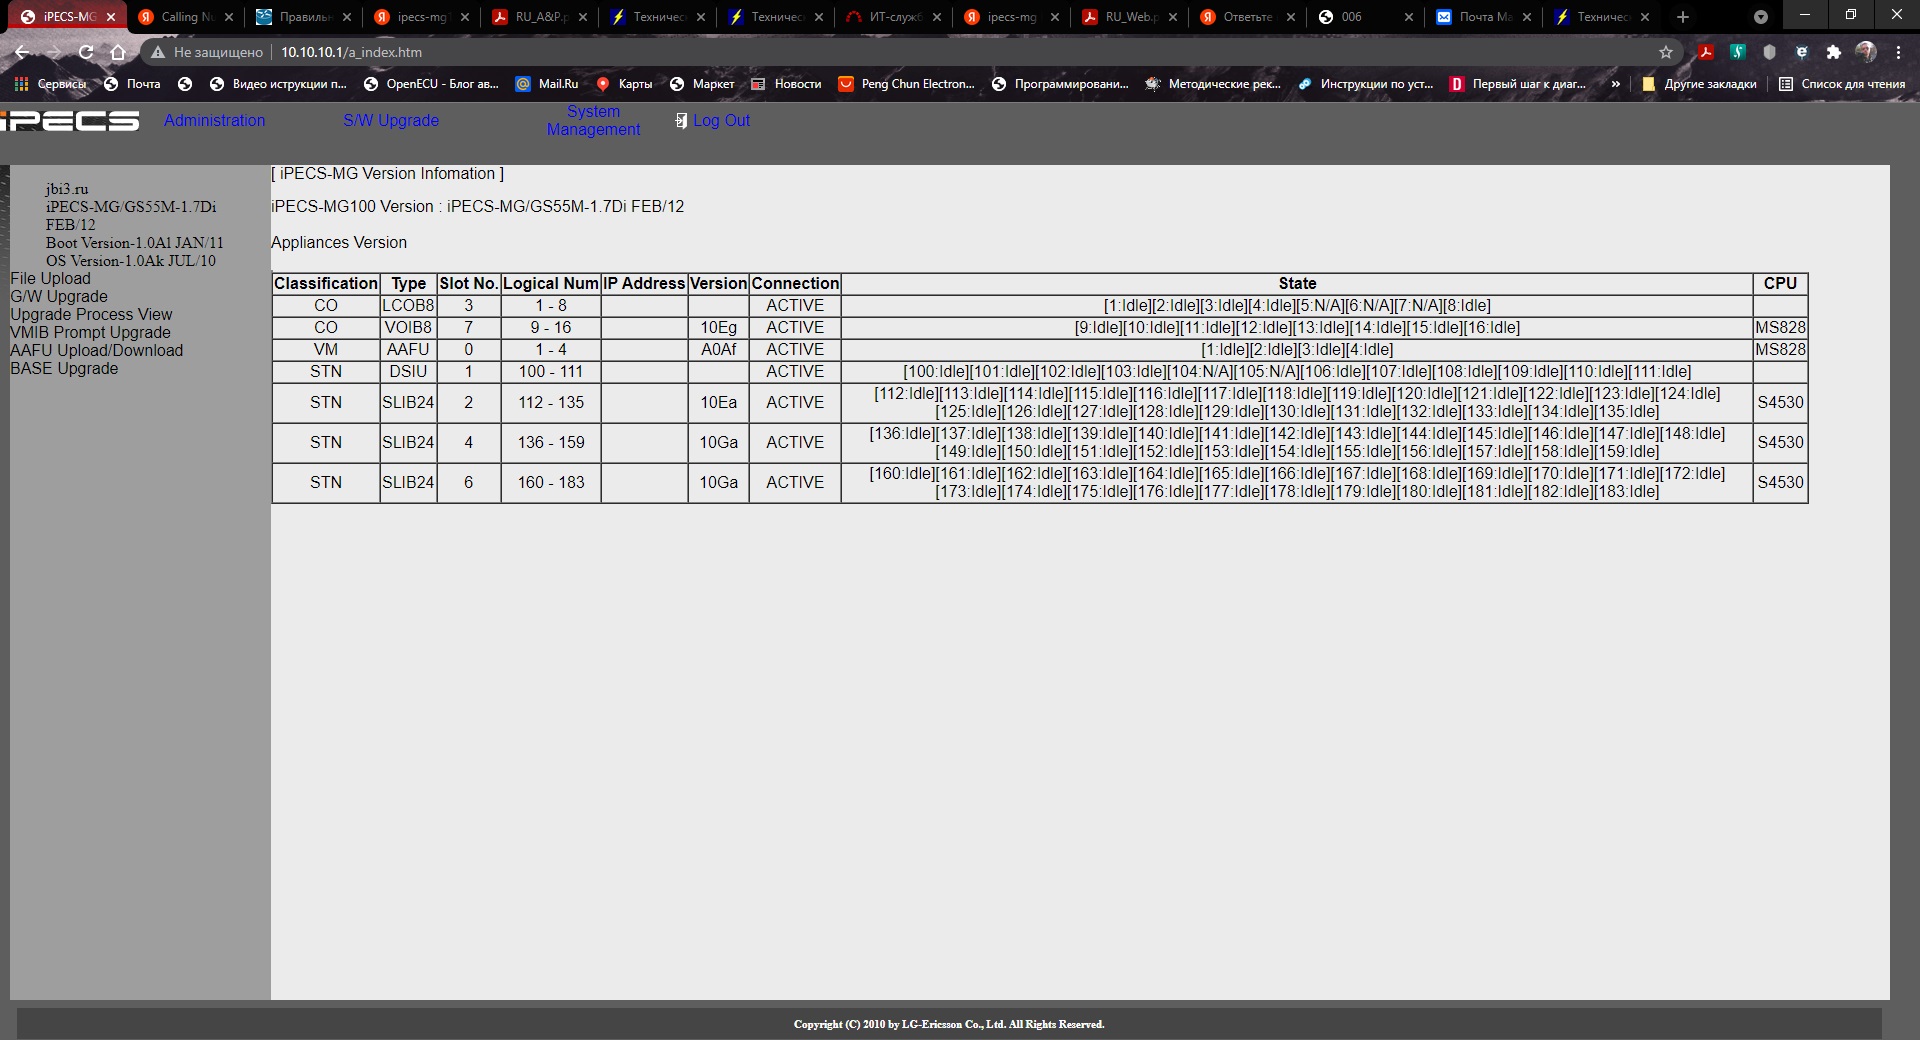Open the Chrome three-dot menu
This screenshot has width=1920, height=1040.
tap(1898, 52)
